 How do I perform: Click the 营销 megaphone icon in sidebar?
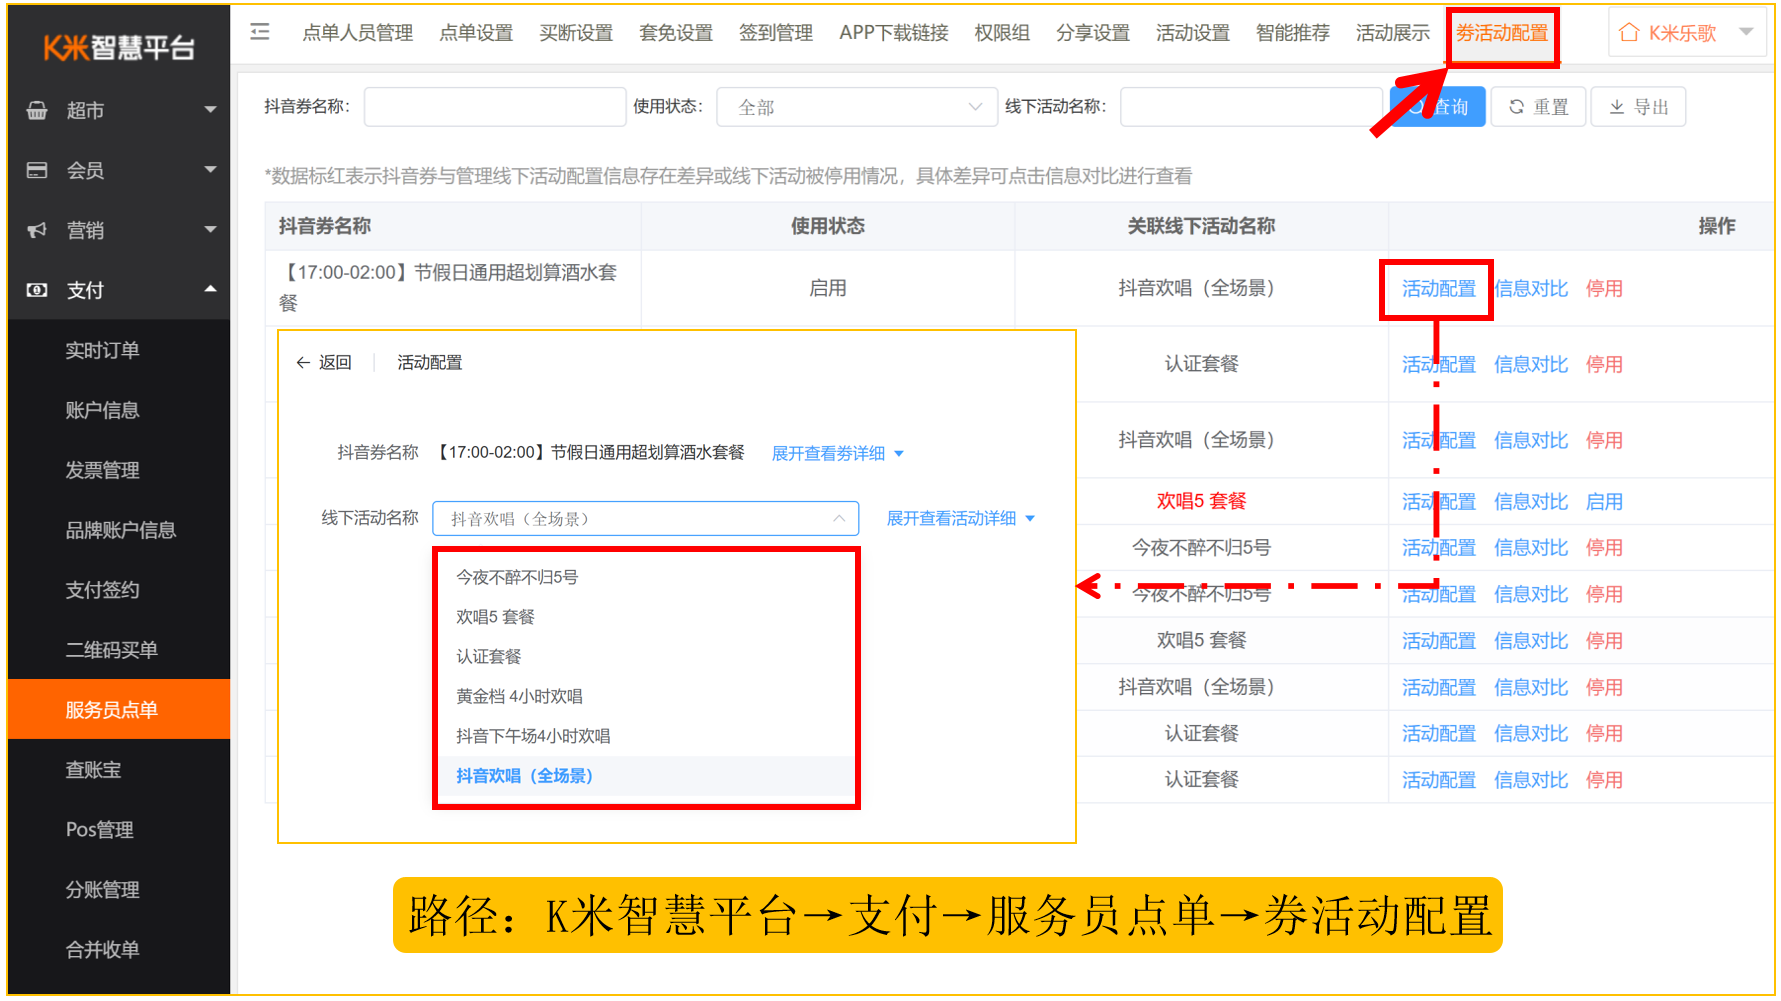pyautogui.click(x=37, y=230)
